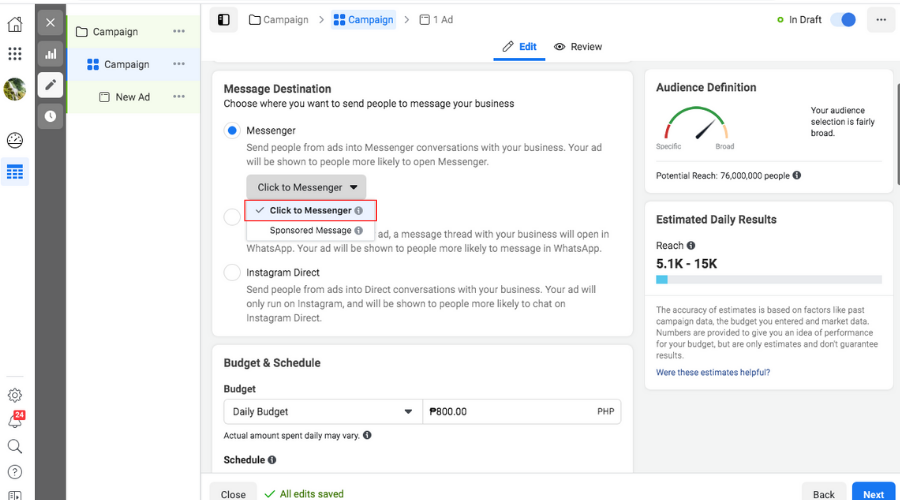Select the Messenger radio button

(232, 131)
